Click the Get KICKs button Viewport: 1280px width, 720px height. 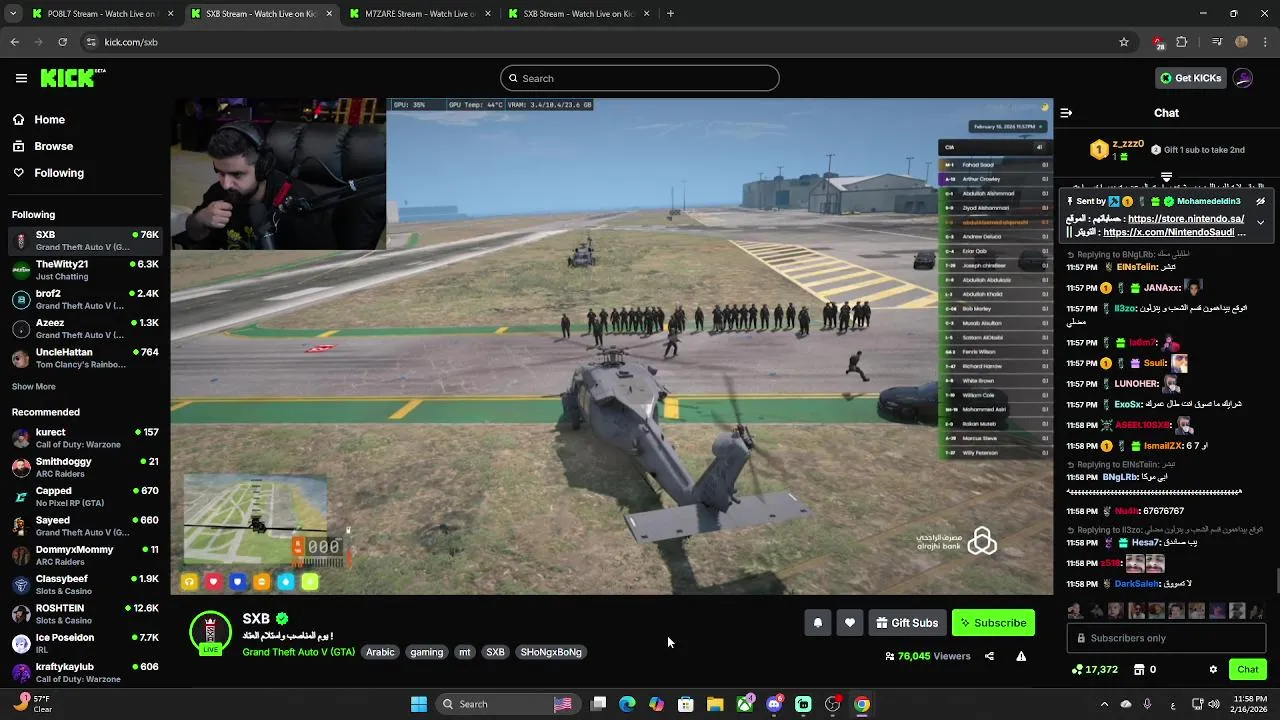tap(1190, 78)
